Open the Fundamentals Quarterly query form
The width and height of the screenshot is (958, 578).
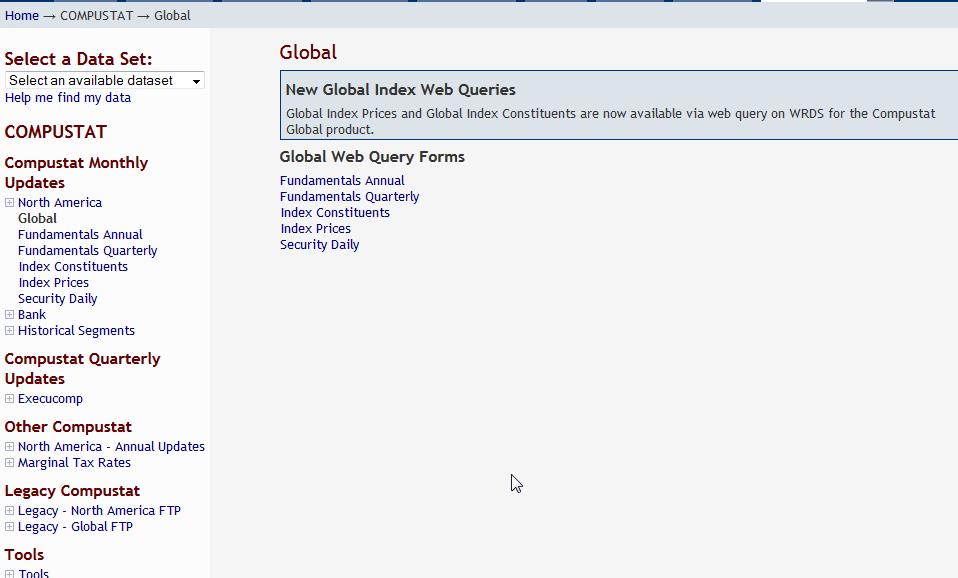349,196
